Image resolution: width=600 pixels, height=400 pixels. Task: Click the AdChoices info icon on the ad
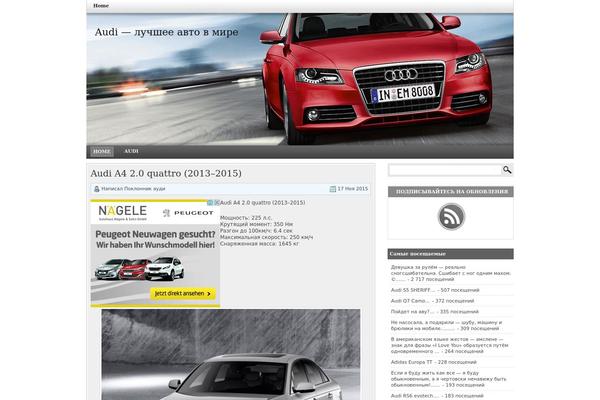(210, 202)
